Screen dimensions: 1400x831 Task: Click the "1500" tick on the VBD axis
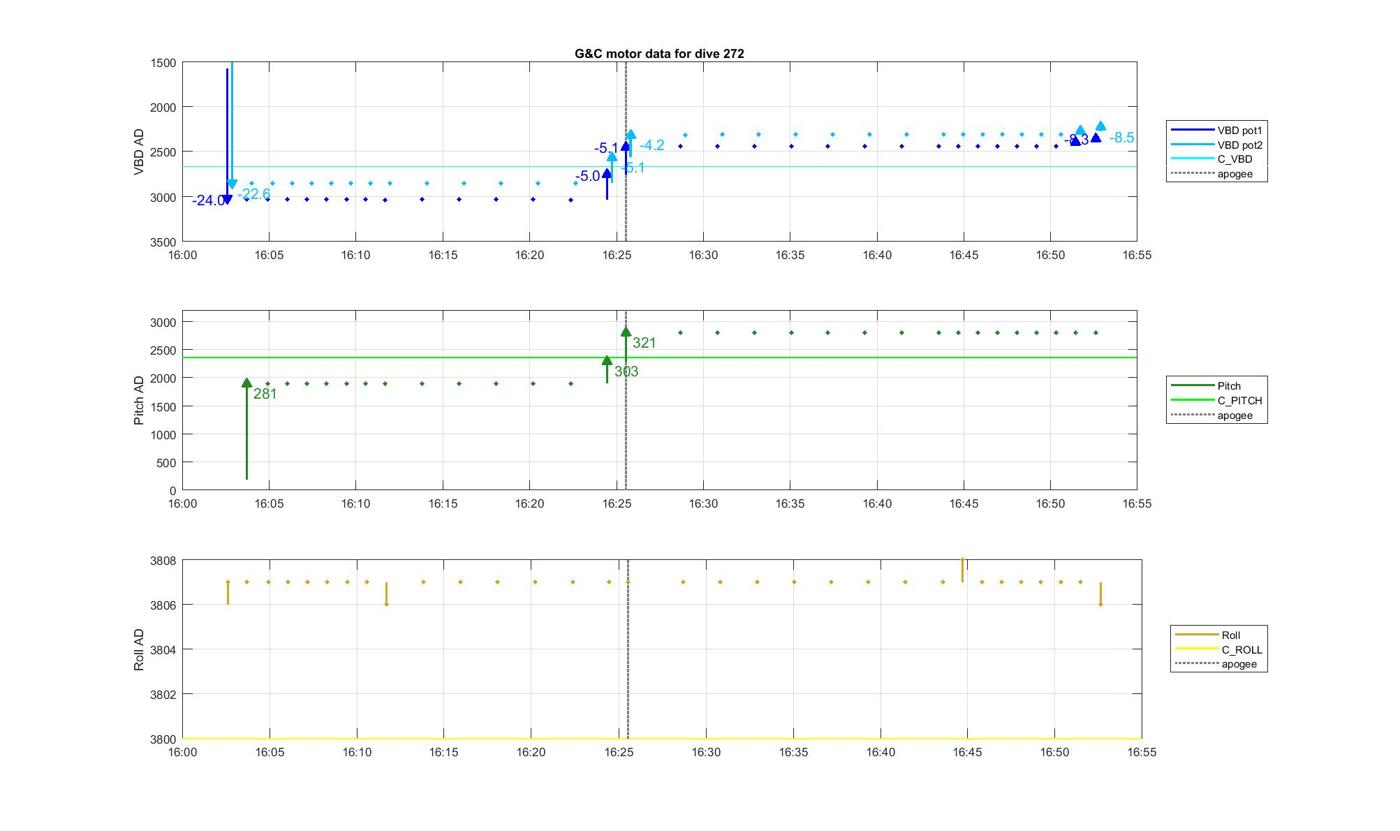coord(164,63)
